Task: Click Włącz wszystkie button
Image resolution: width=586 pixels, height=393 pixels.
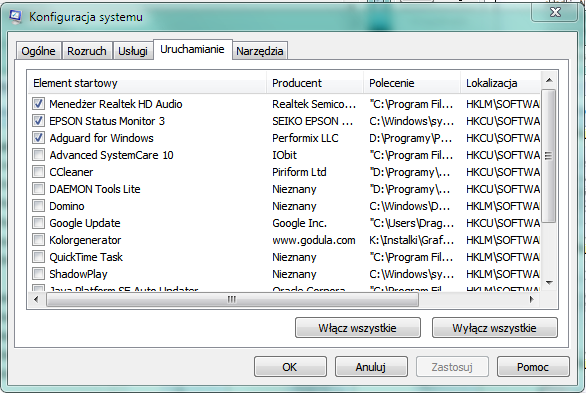Action: click(x=358, y=328)
